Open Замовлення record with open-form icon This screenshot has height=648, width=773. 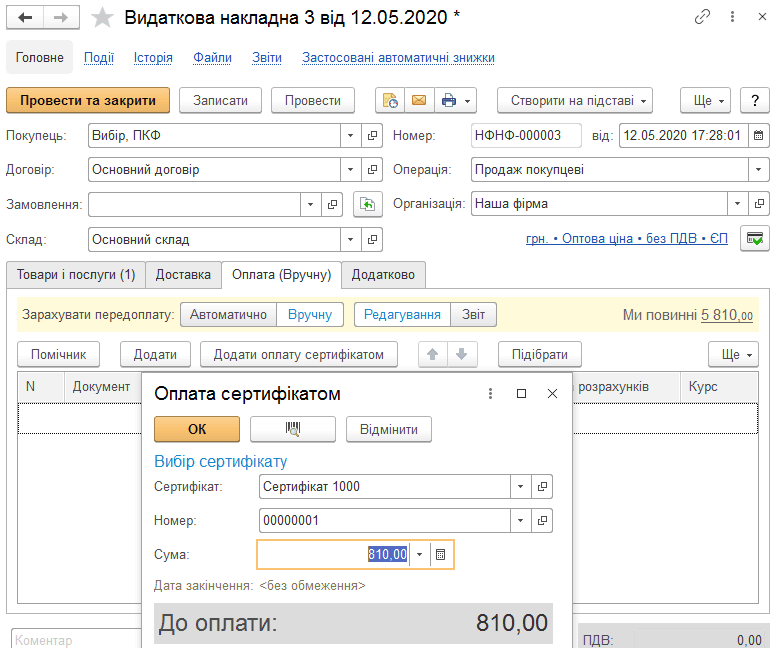tap(332, 204)
